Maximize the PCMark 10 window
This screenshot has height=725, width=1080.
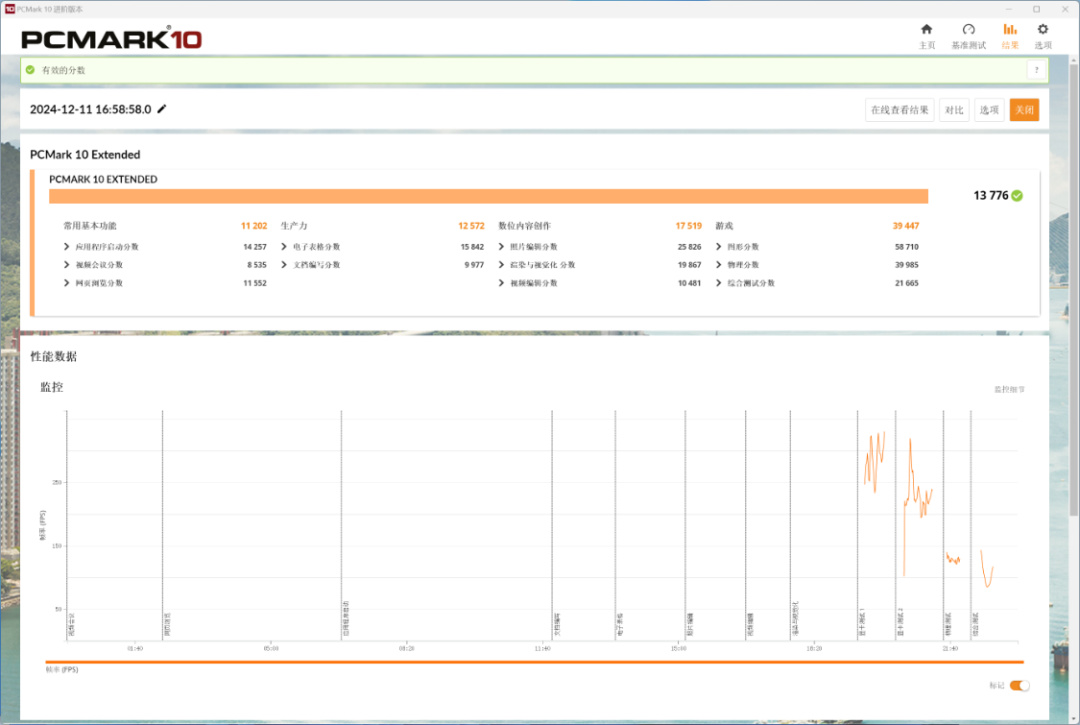(1036, 9)
